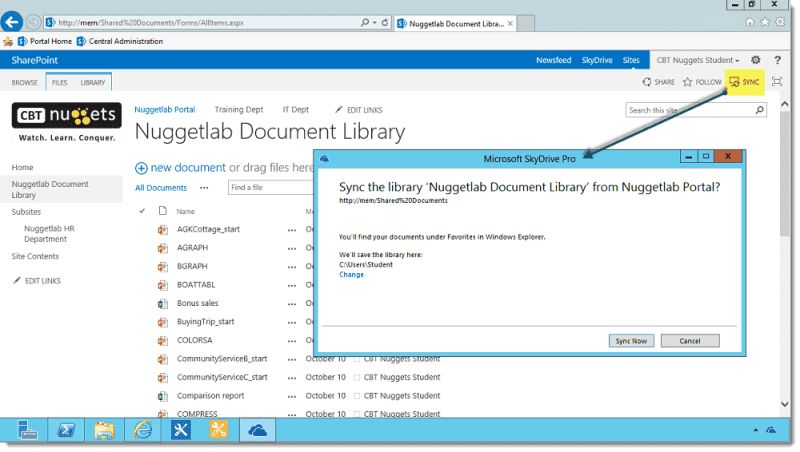Open the Training Dept navigation link
Image resolution: width=800 pixels, height=452 pixels.
(x=239, y=110)
